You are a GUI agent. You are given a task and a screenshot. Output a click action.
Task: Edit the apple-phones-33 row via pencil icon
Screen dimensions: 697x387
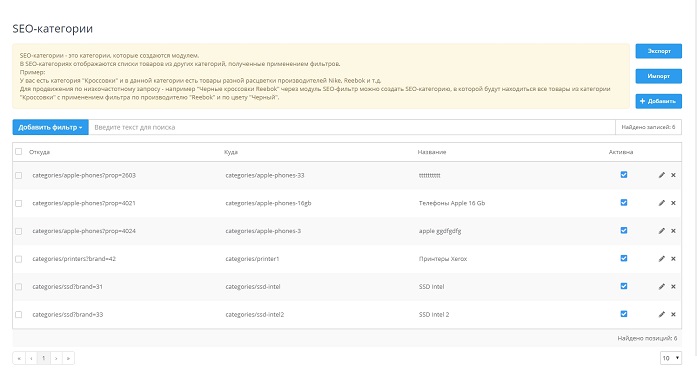tap(661, 175)
